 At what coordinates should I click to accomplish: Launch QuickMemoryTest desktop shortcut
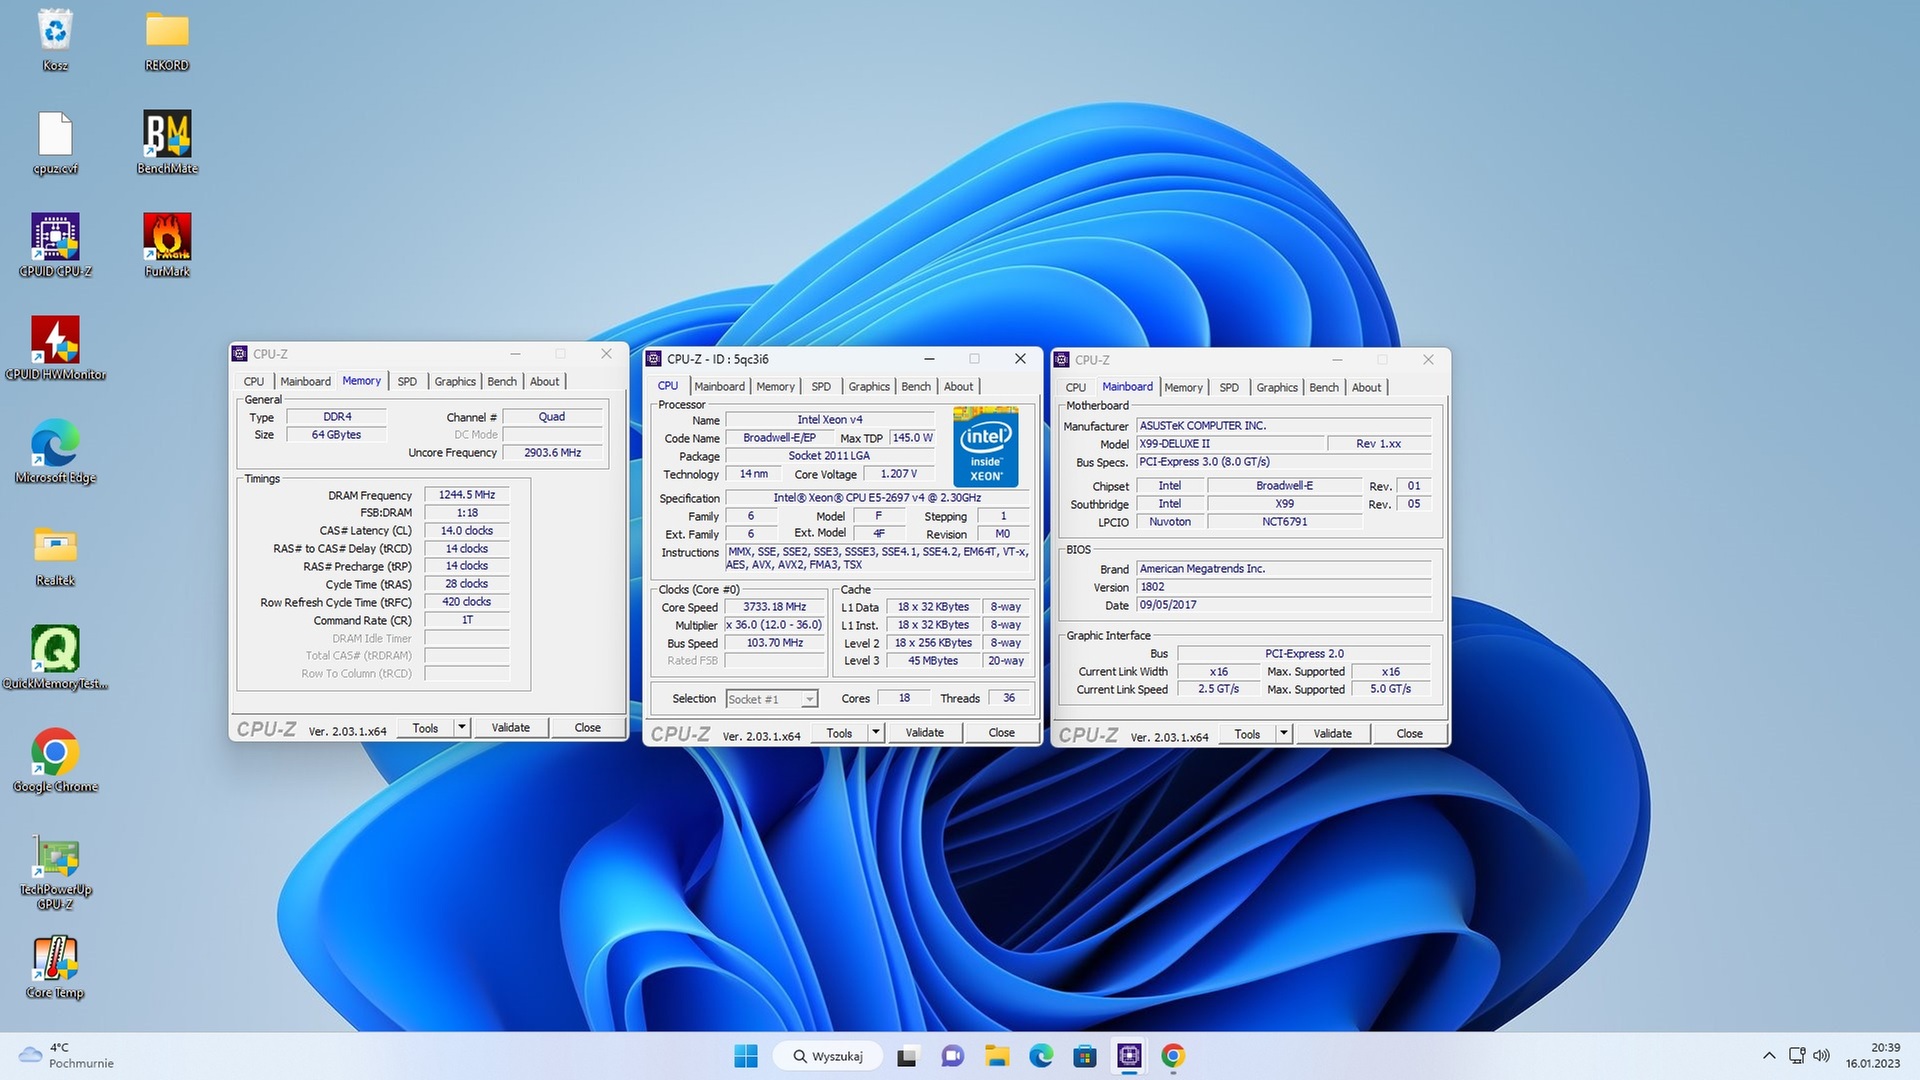(55, 658)
